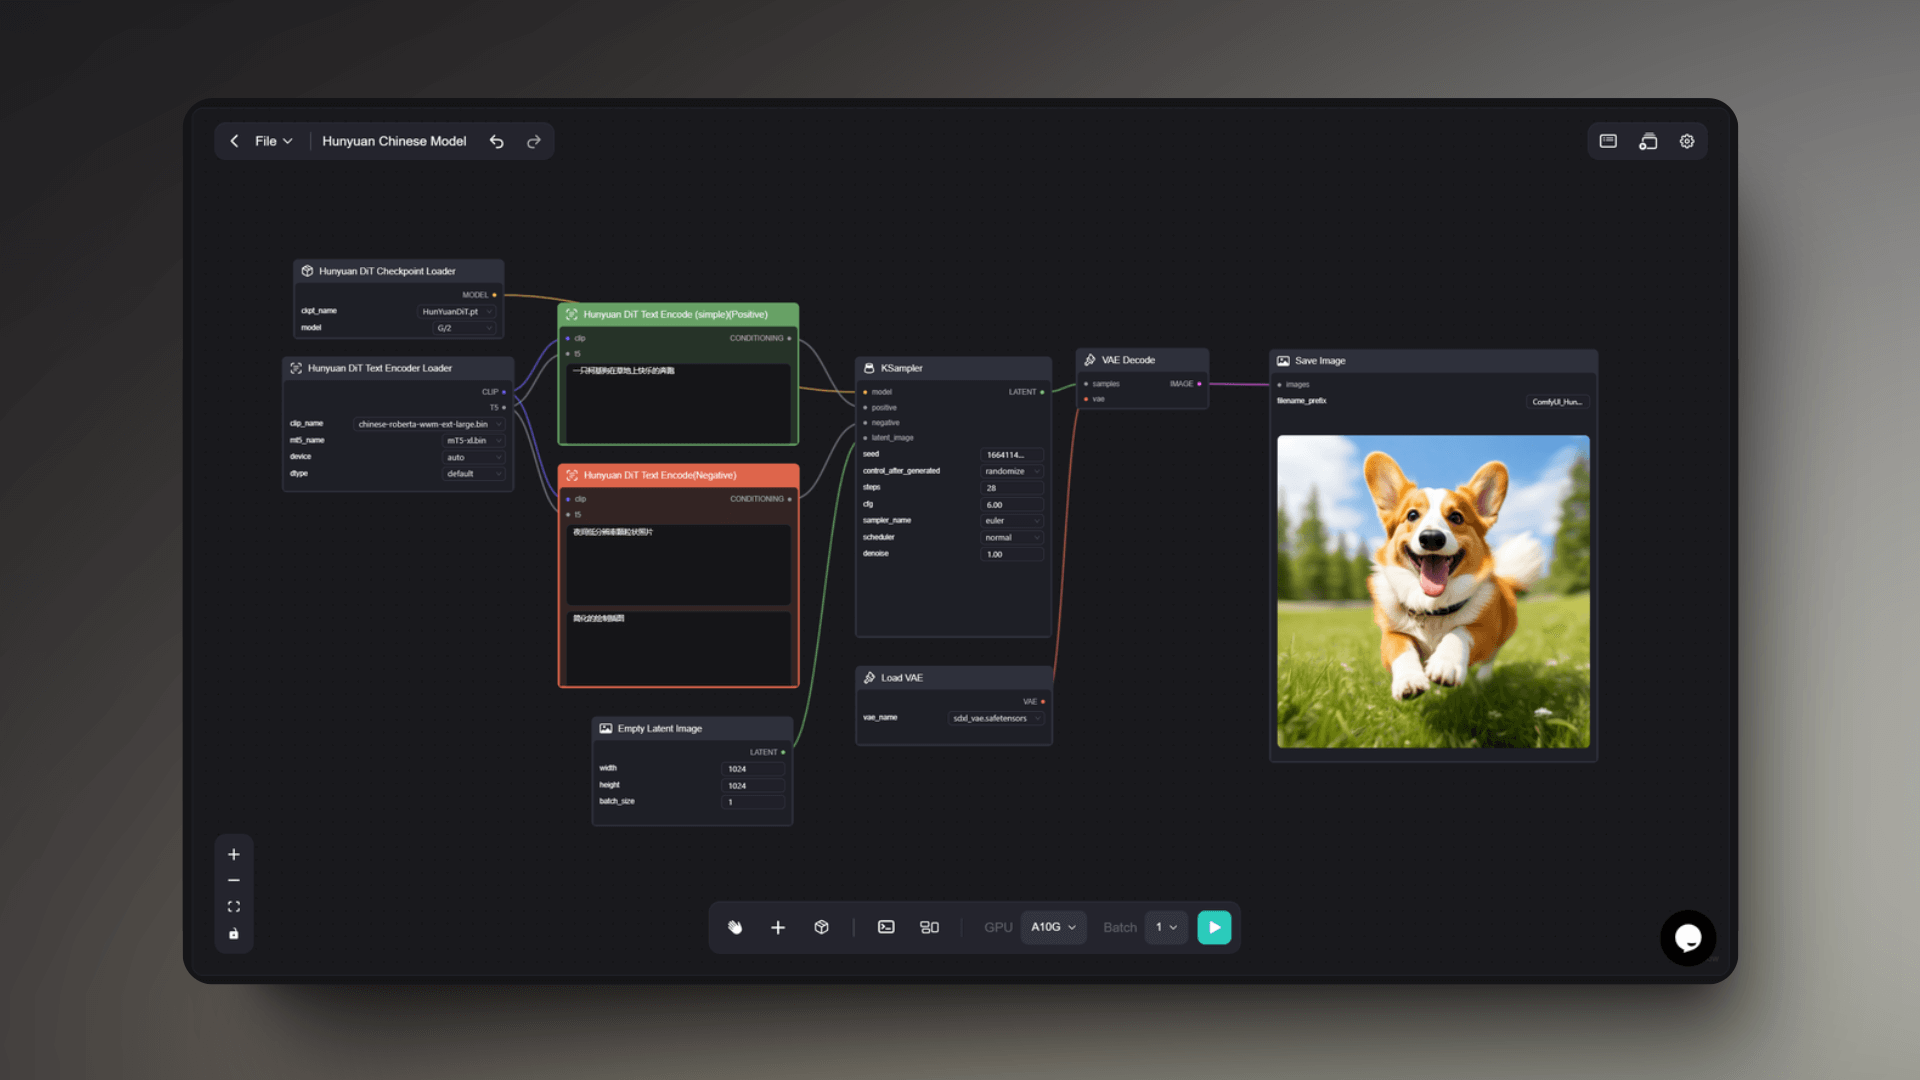Open the Batch count dropdown

coord(1166,927)
